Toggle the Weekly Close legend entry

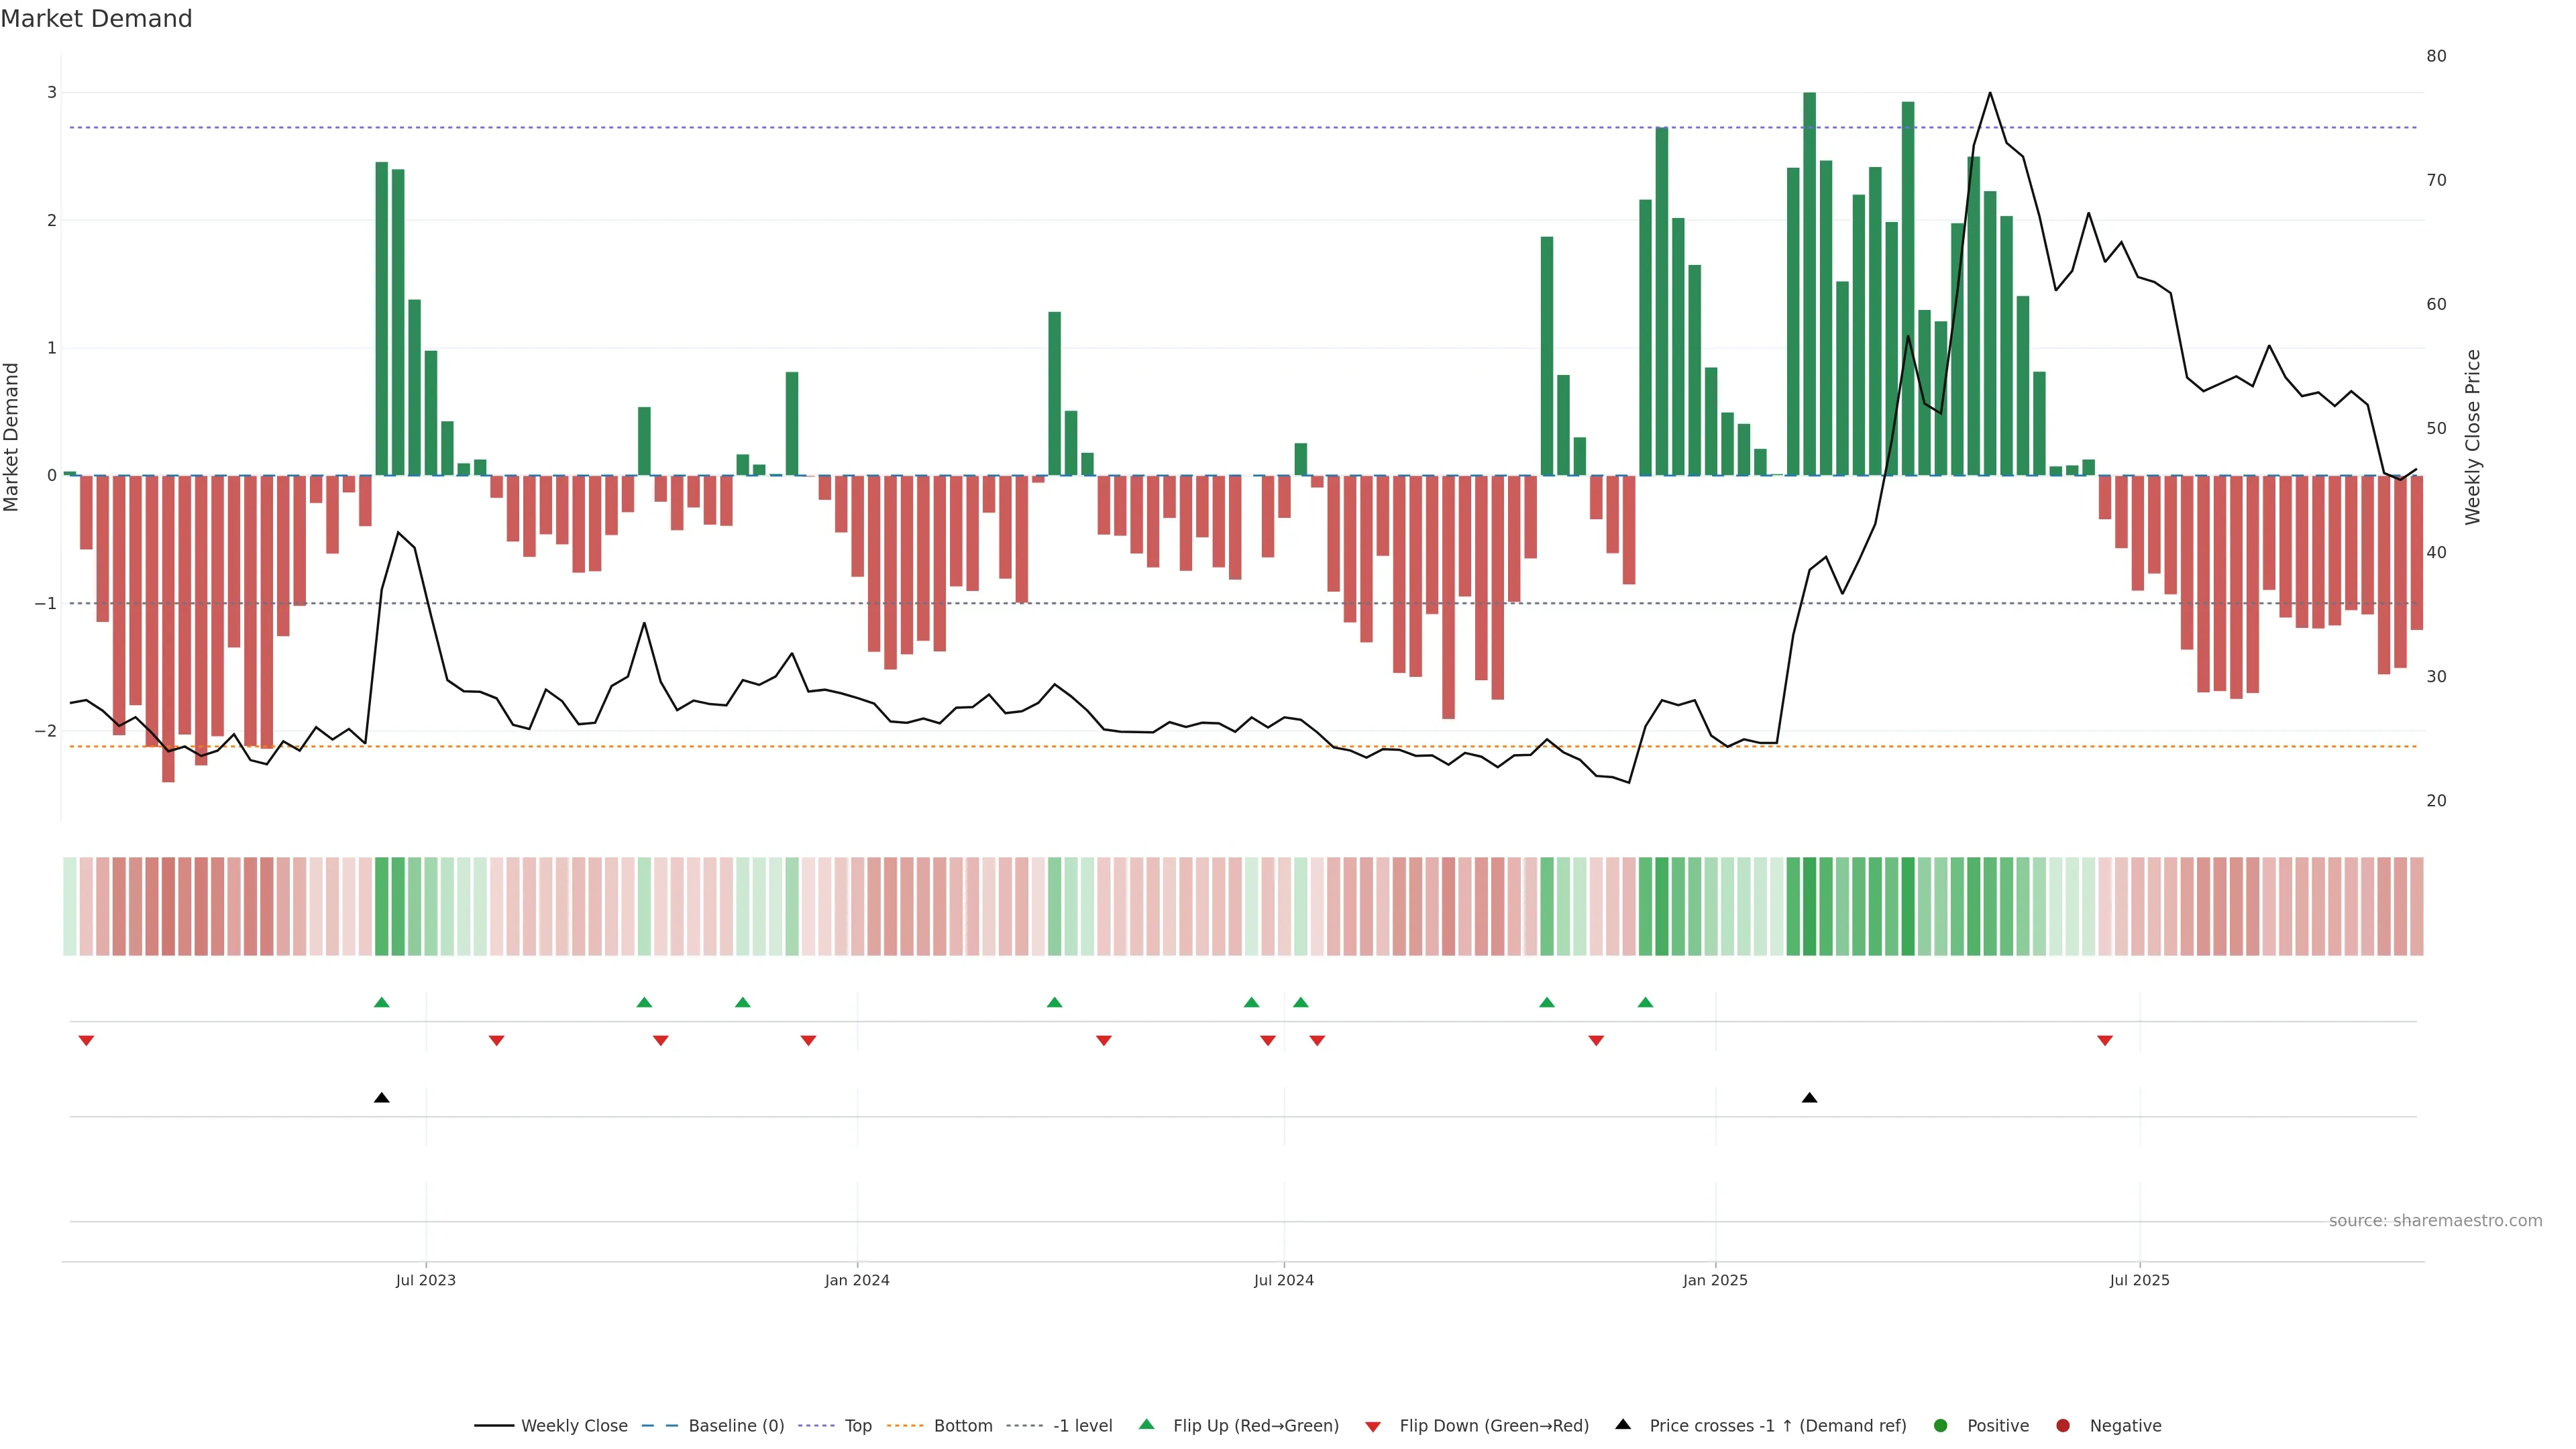574,1425
